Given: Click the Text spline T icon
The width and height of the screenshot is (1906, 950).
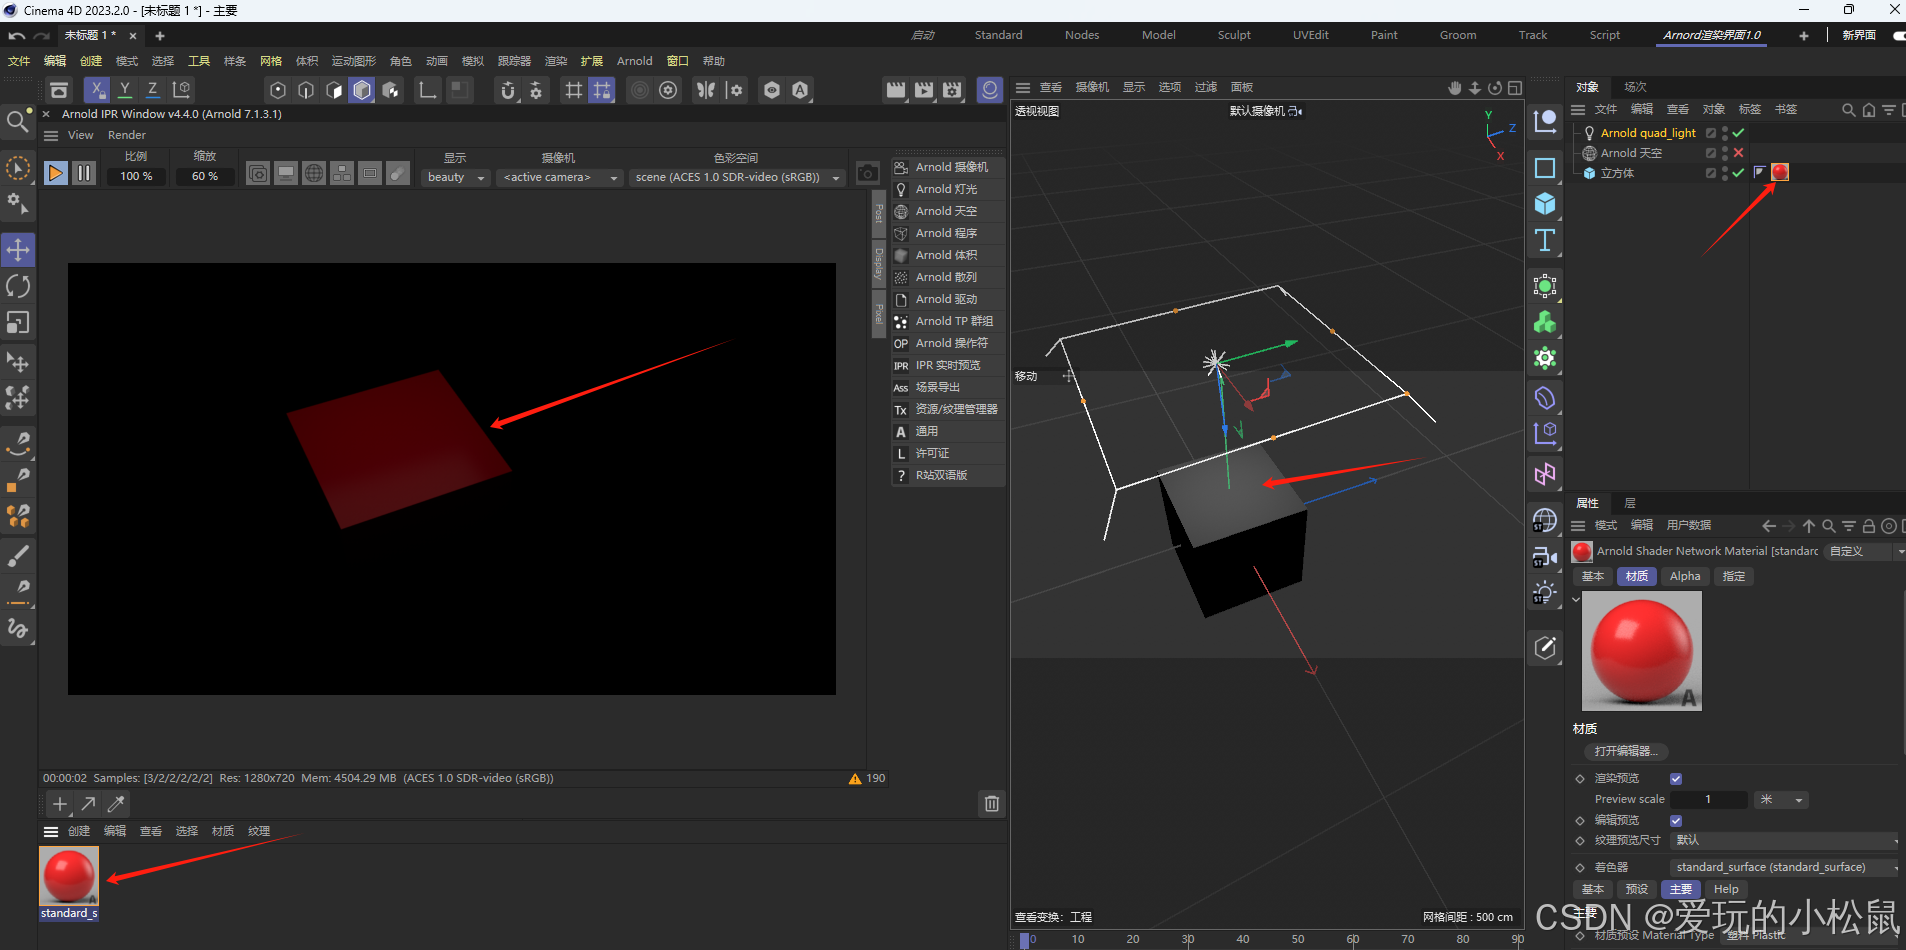Looking at the screenshot, I should pos(1545,240).
